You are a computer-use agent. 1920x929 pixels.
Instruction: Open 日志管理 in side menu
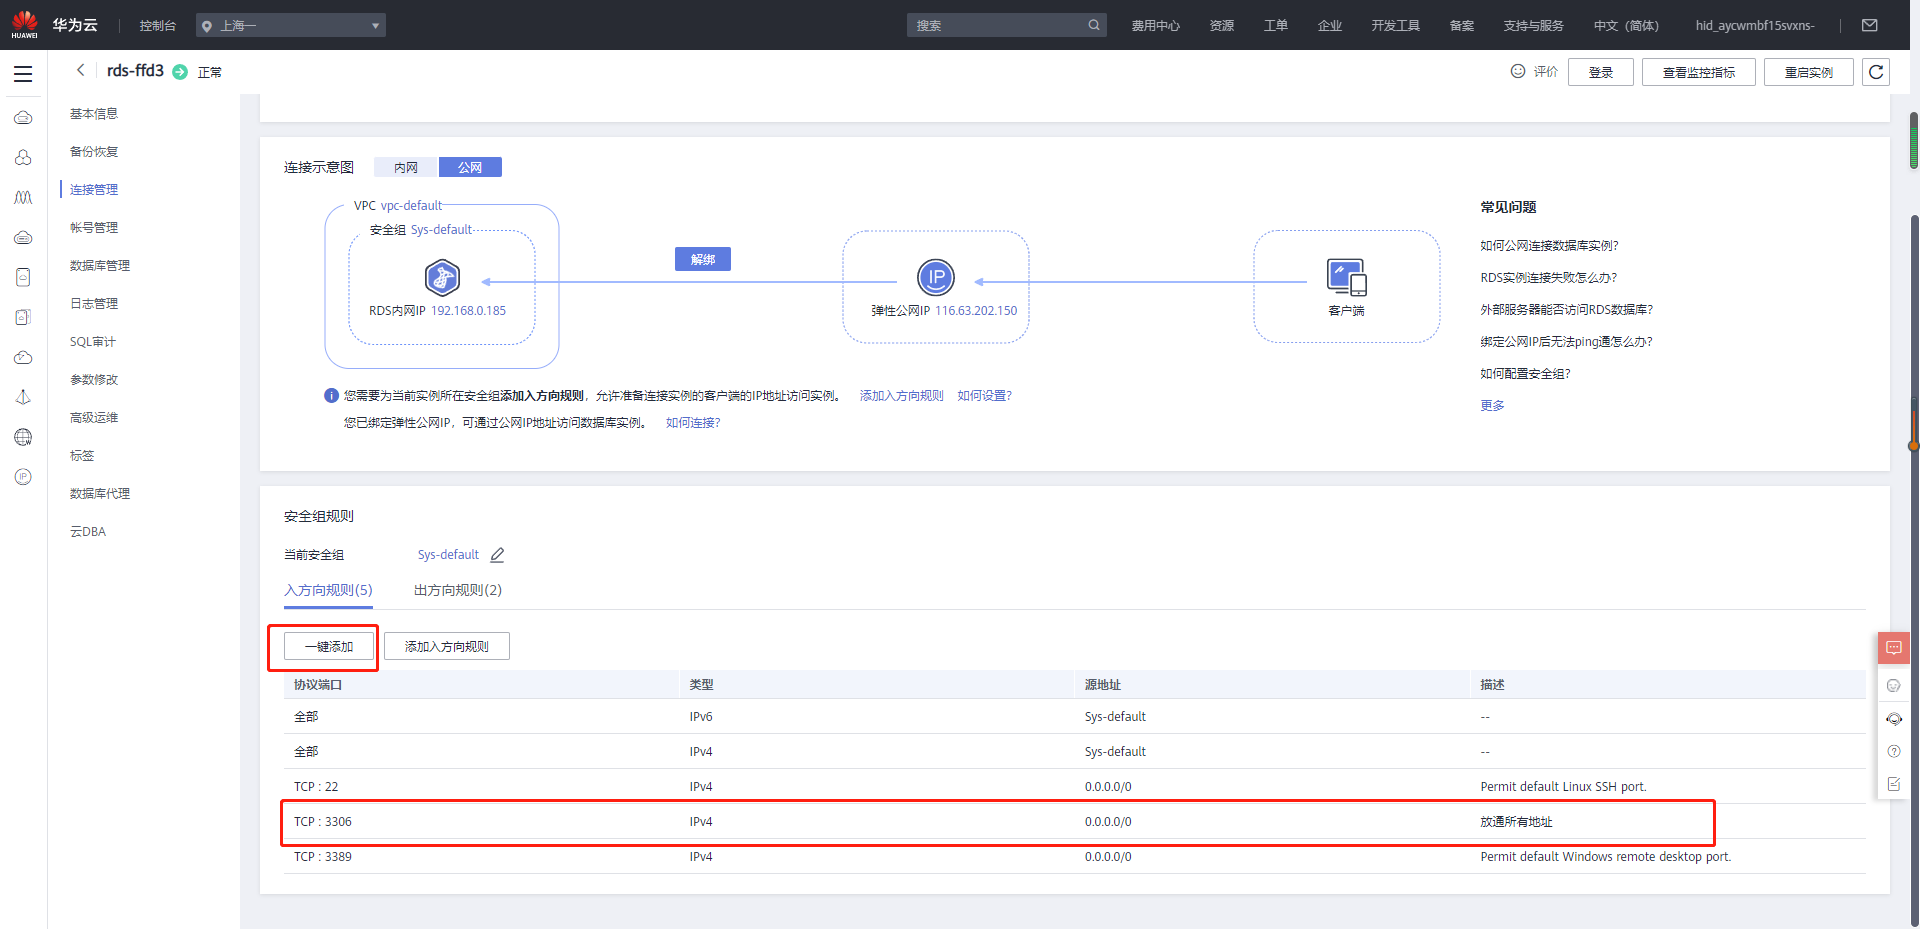coord(94,304)
